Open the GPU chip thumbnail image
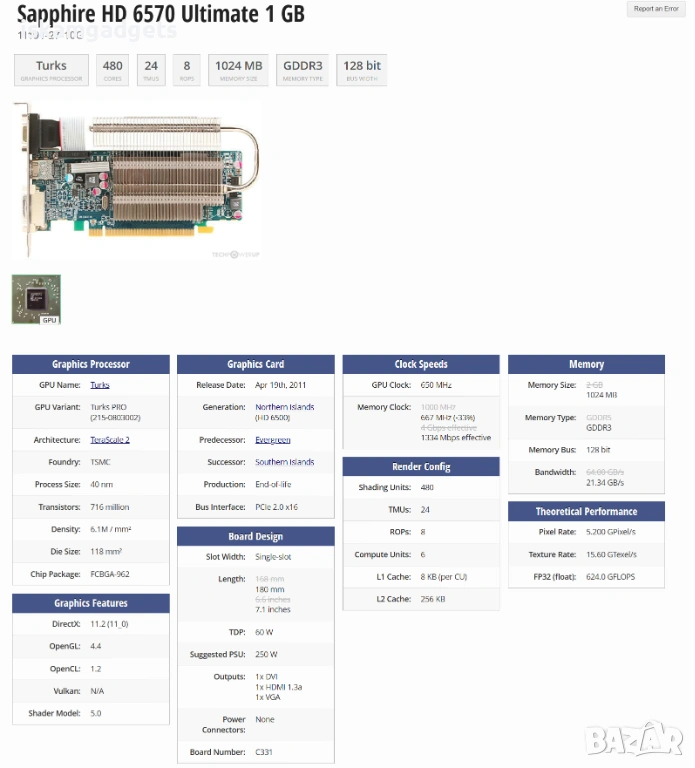695x768 pixels. tap(36, 299)
